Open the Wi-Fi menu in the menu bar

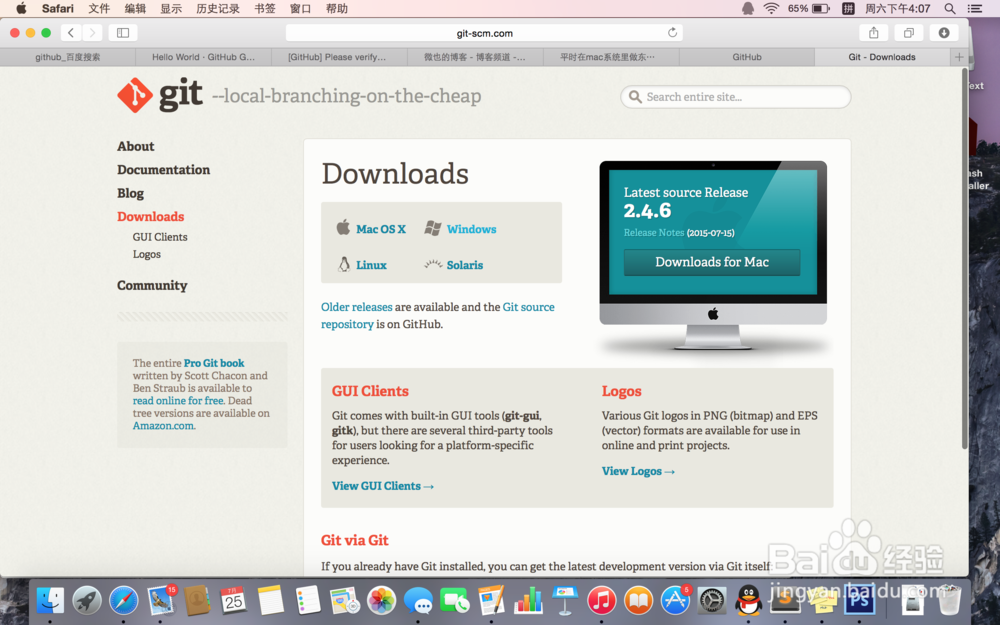click(772, 8)
